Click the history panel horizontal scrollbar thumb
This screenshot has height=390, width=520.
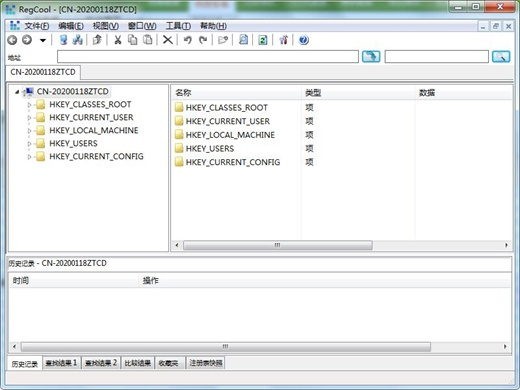226,347
